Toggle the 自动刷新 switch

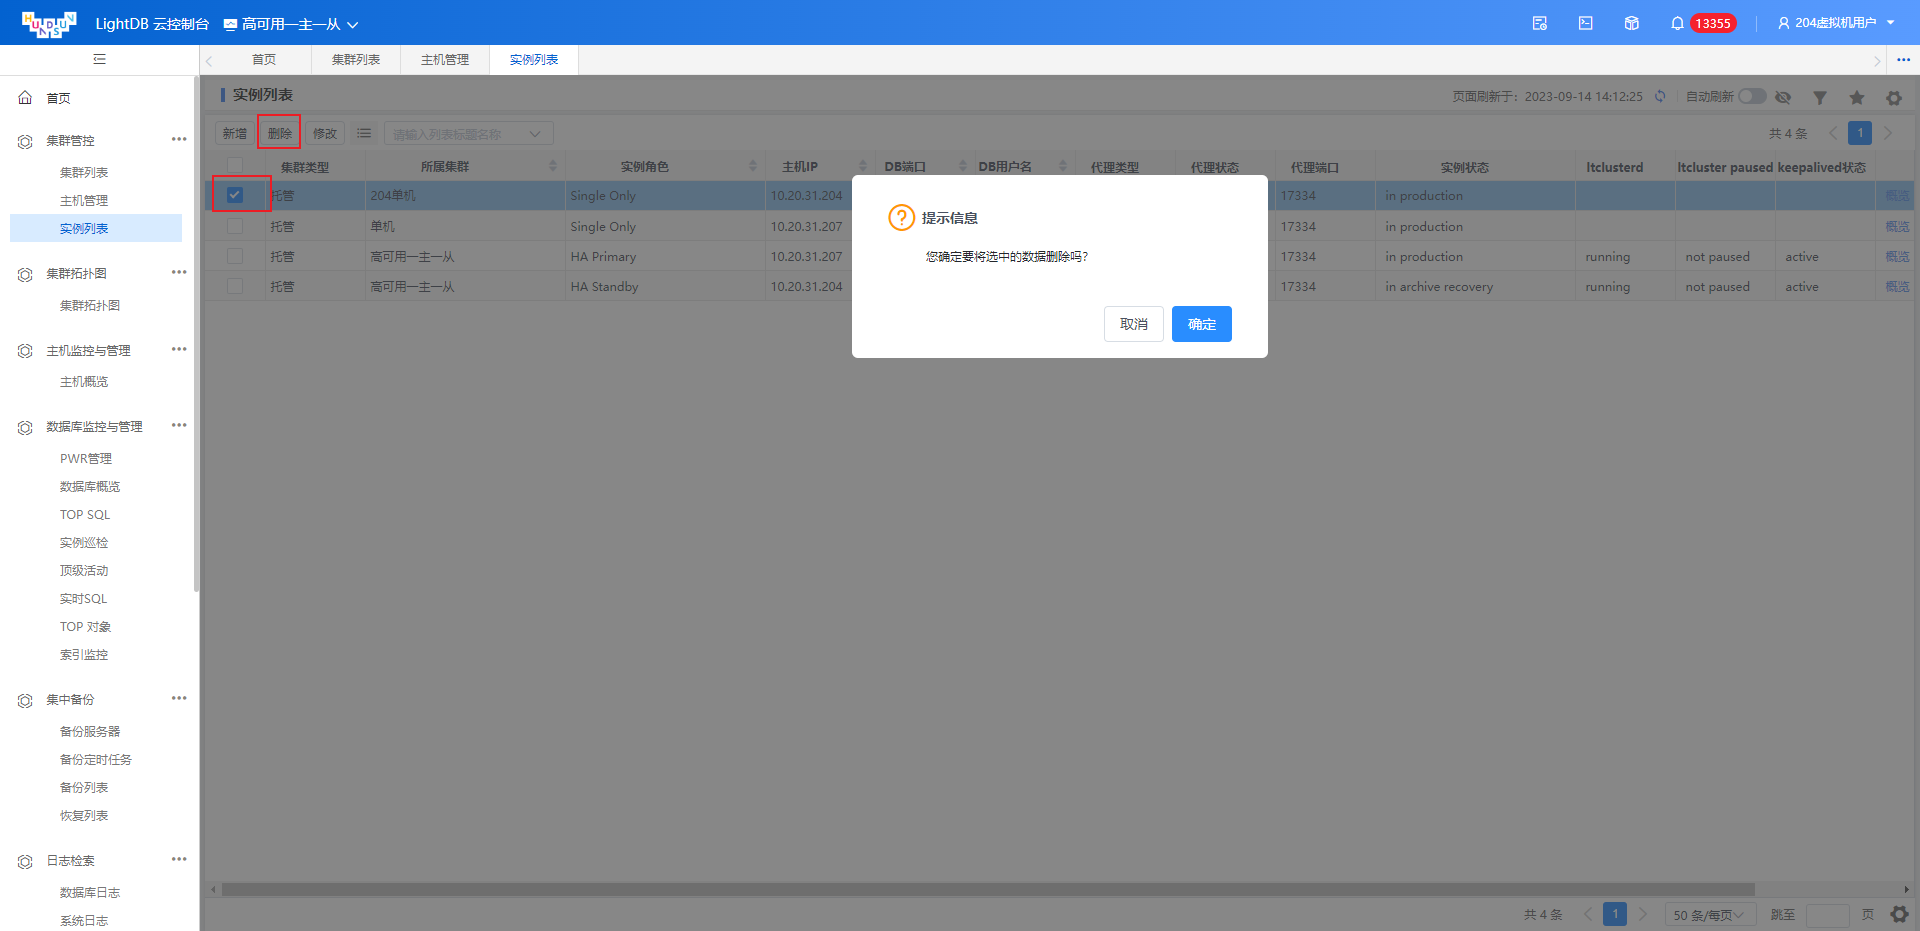[1752, 96]
